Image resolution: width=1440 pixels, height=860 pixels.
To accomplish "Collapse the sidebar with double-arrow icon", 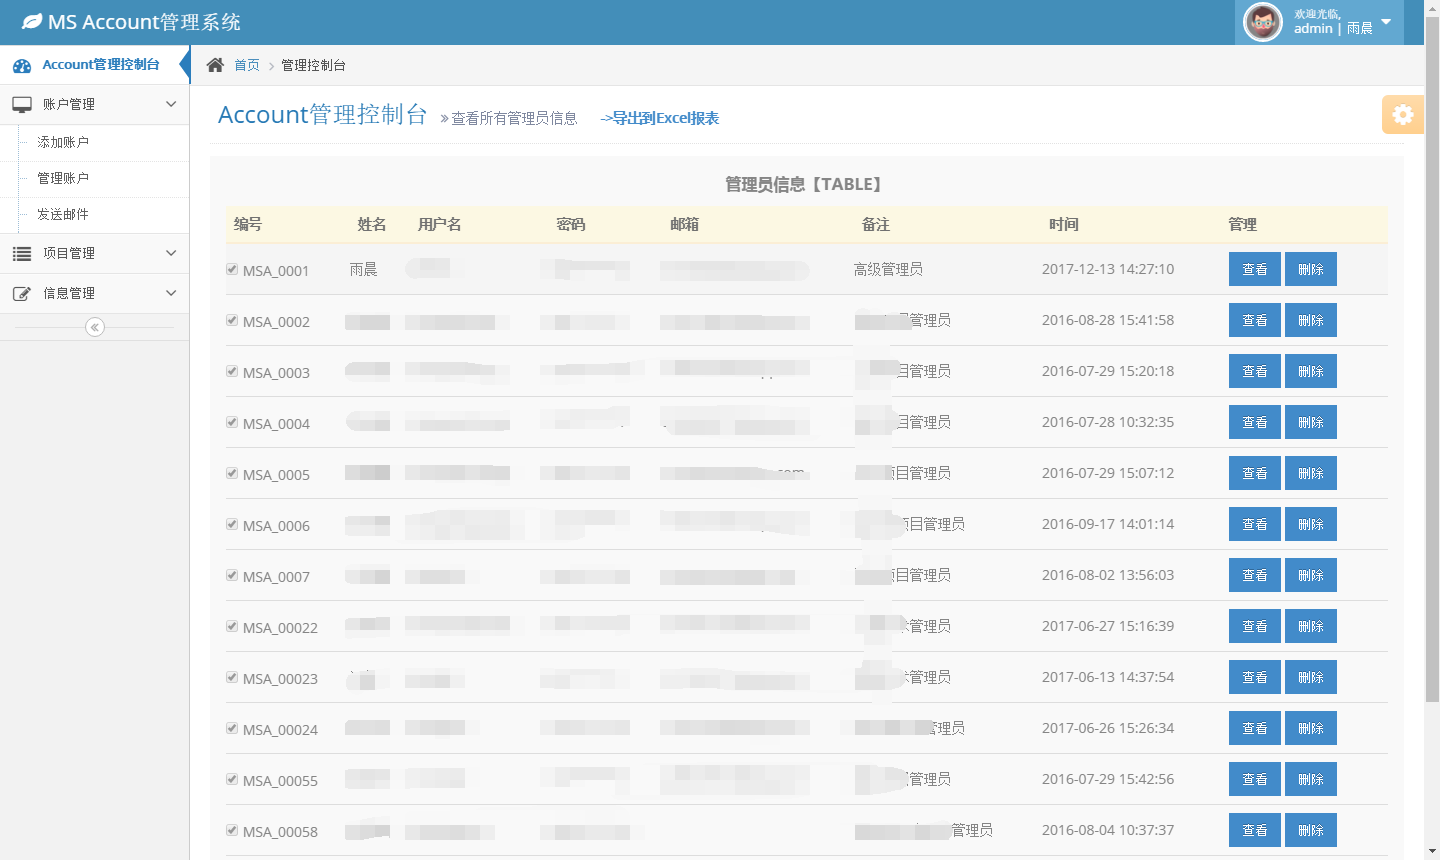I will tap(95, 327).
